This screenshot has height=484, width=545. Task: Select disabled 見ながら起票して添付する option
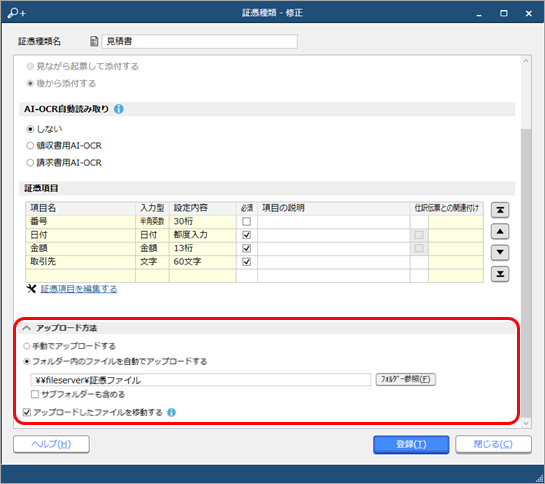click(x=30, y=66)
